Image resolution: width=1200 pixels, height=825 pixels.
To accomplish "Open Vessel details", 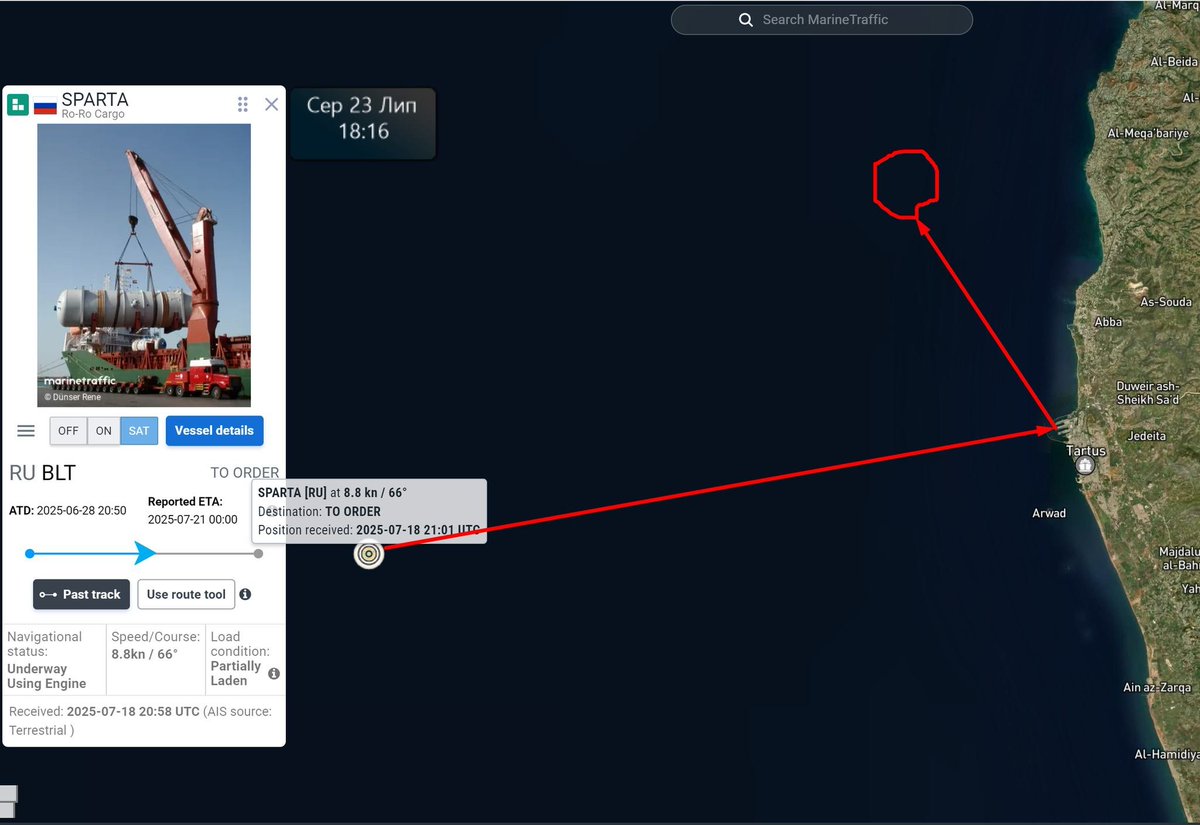I will (214, 431).
